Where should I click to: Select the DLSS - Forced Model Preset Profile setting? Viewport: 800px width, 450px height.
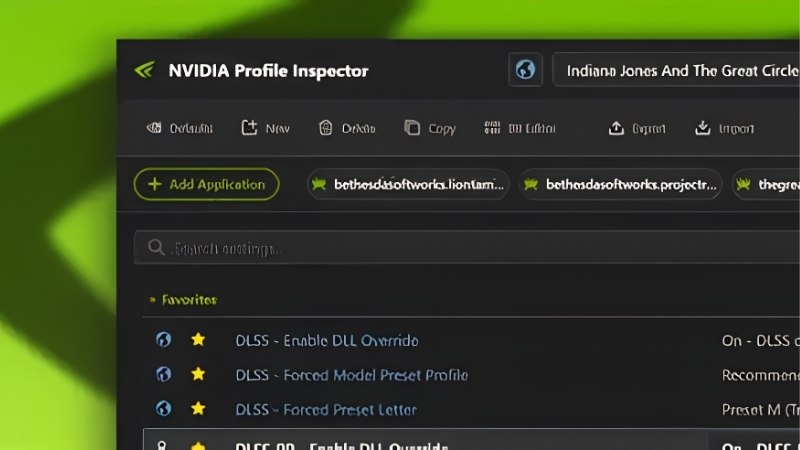pos(352,376)
